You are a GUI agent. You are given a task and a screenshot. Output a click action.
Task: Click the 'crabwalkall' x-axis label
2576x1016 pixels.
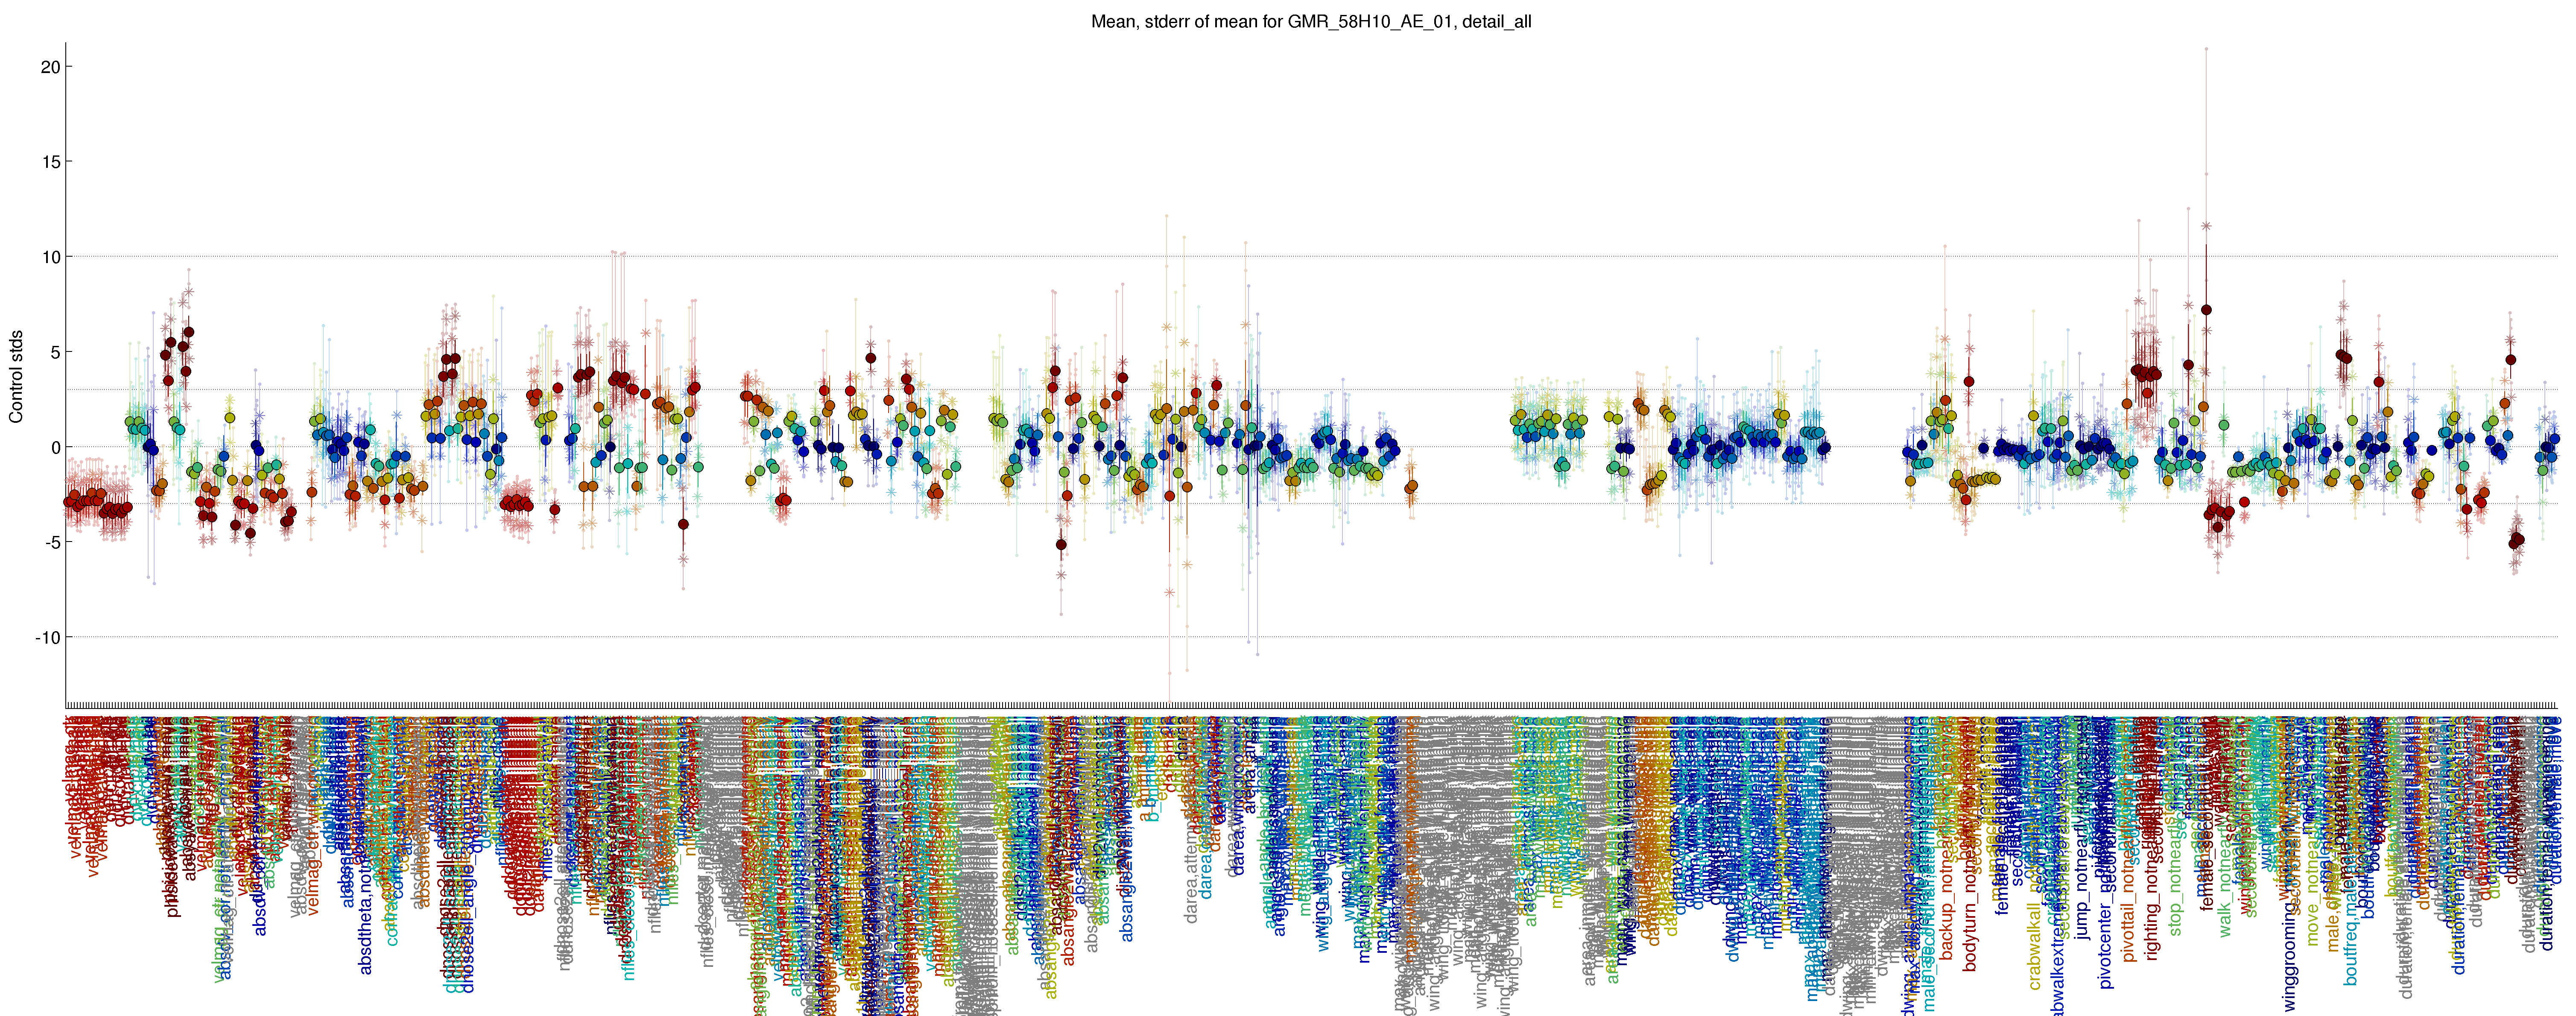2034,946
